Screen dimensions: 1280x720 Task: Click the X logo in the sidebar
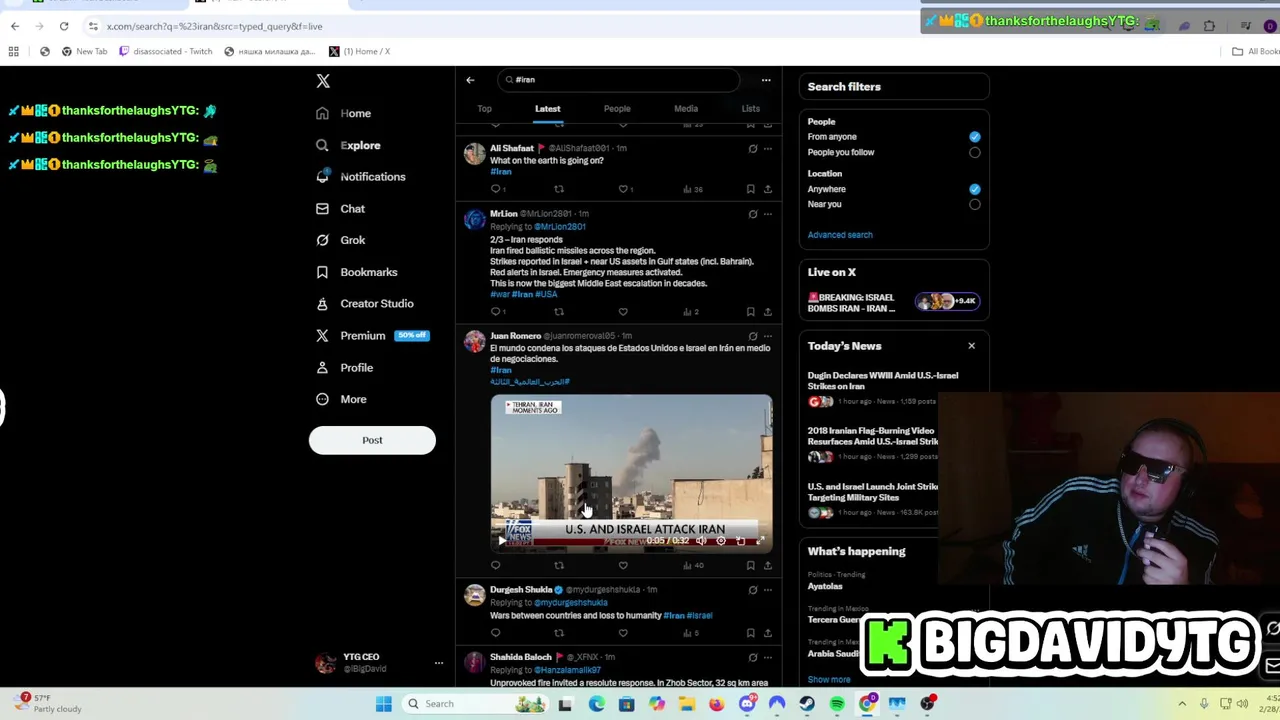click(323, 80)
